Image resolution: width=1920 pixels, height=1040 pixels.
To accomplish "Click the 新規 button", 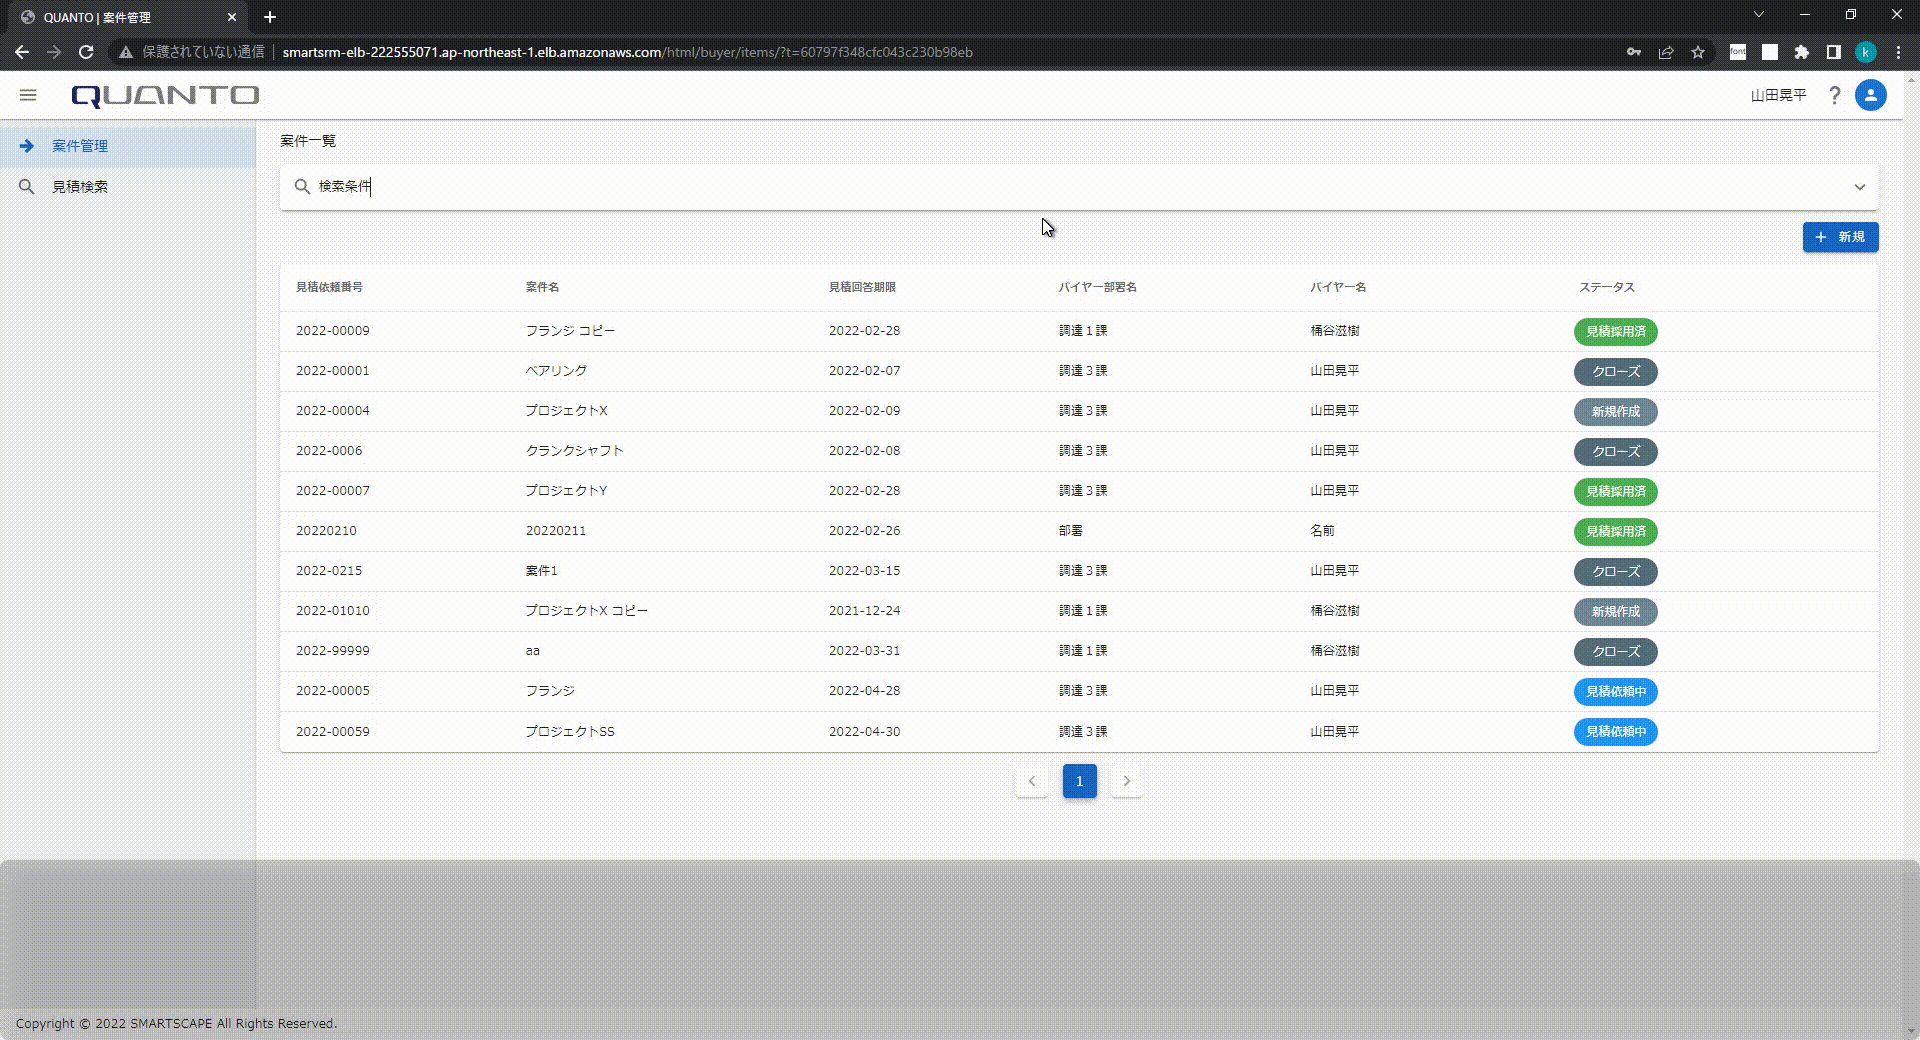I will 1840,237.
